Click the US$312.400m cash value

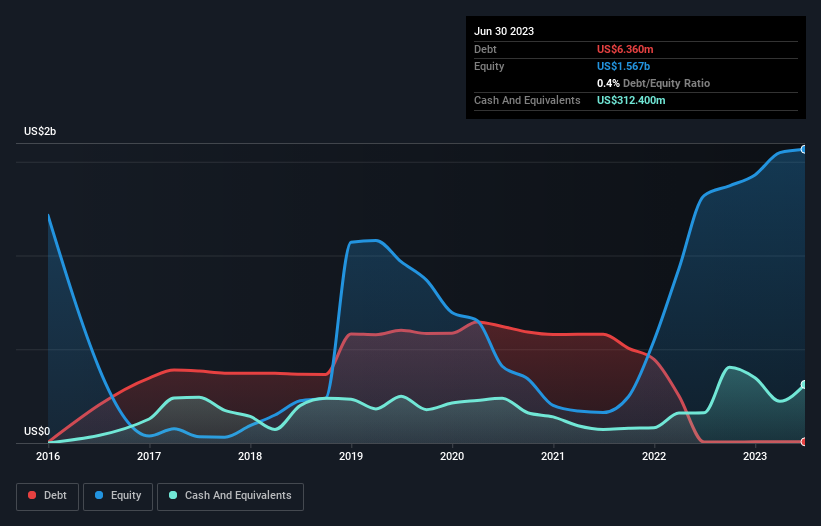point(631,100)
